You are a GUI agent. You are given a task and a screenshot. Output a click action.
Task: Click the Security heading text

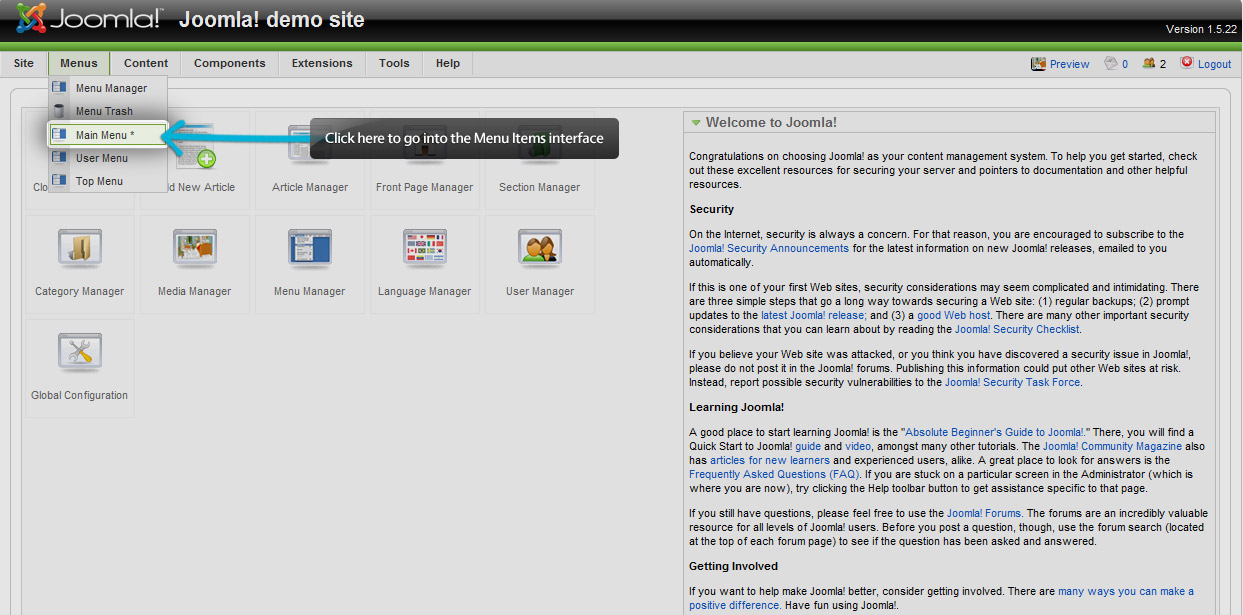tap(711, 209)
